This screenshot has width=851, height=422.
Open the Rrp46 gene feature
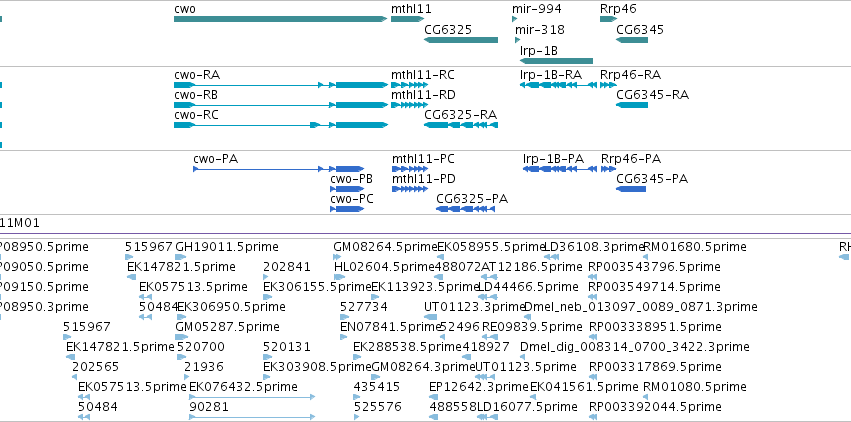(608, 19)
